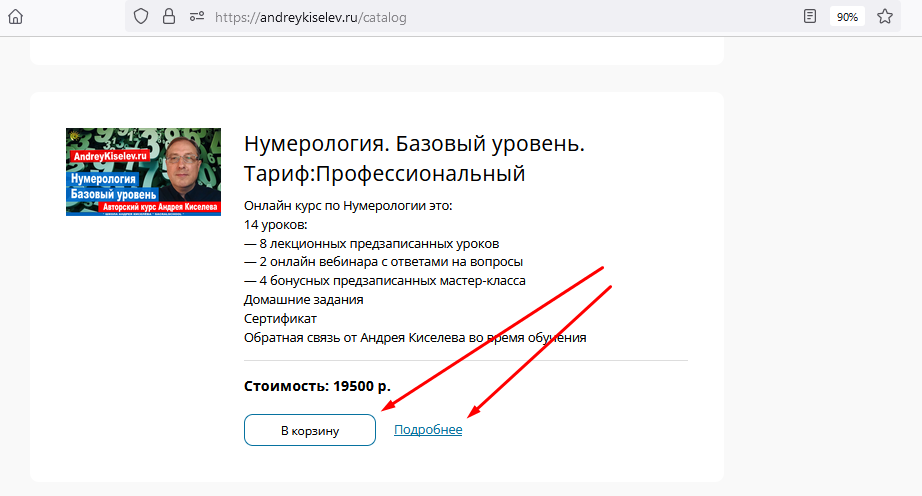This screenshot has height=496, width=922.
Task: Add course with 'В корзину' button
Action: coord(310,430)
